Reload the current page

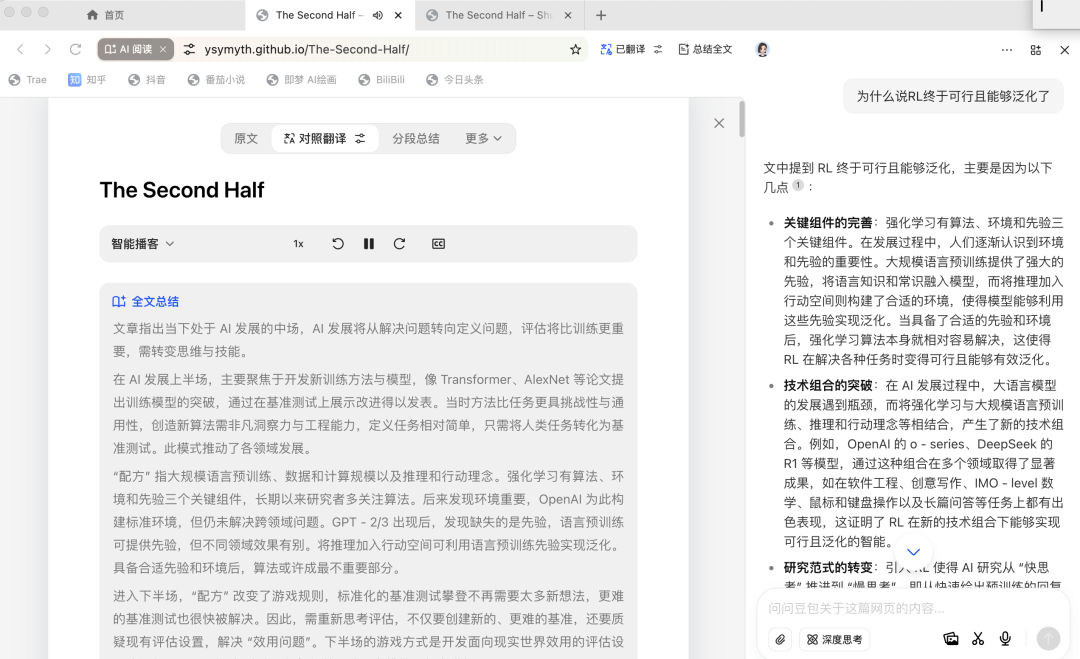[x=75, y=49]
